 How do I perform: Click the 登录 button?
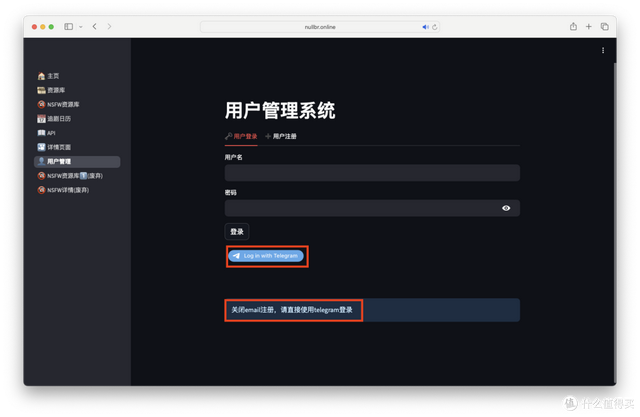237,232
